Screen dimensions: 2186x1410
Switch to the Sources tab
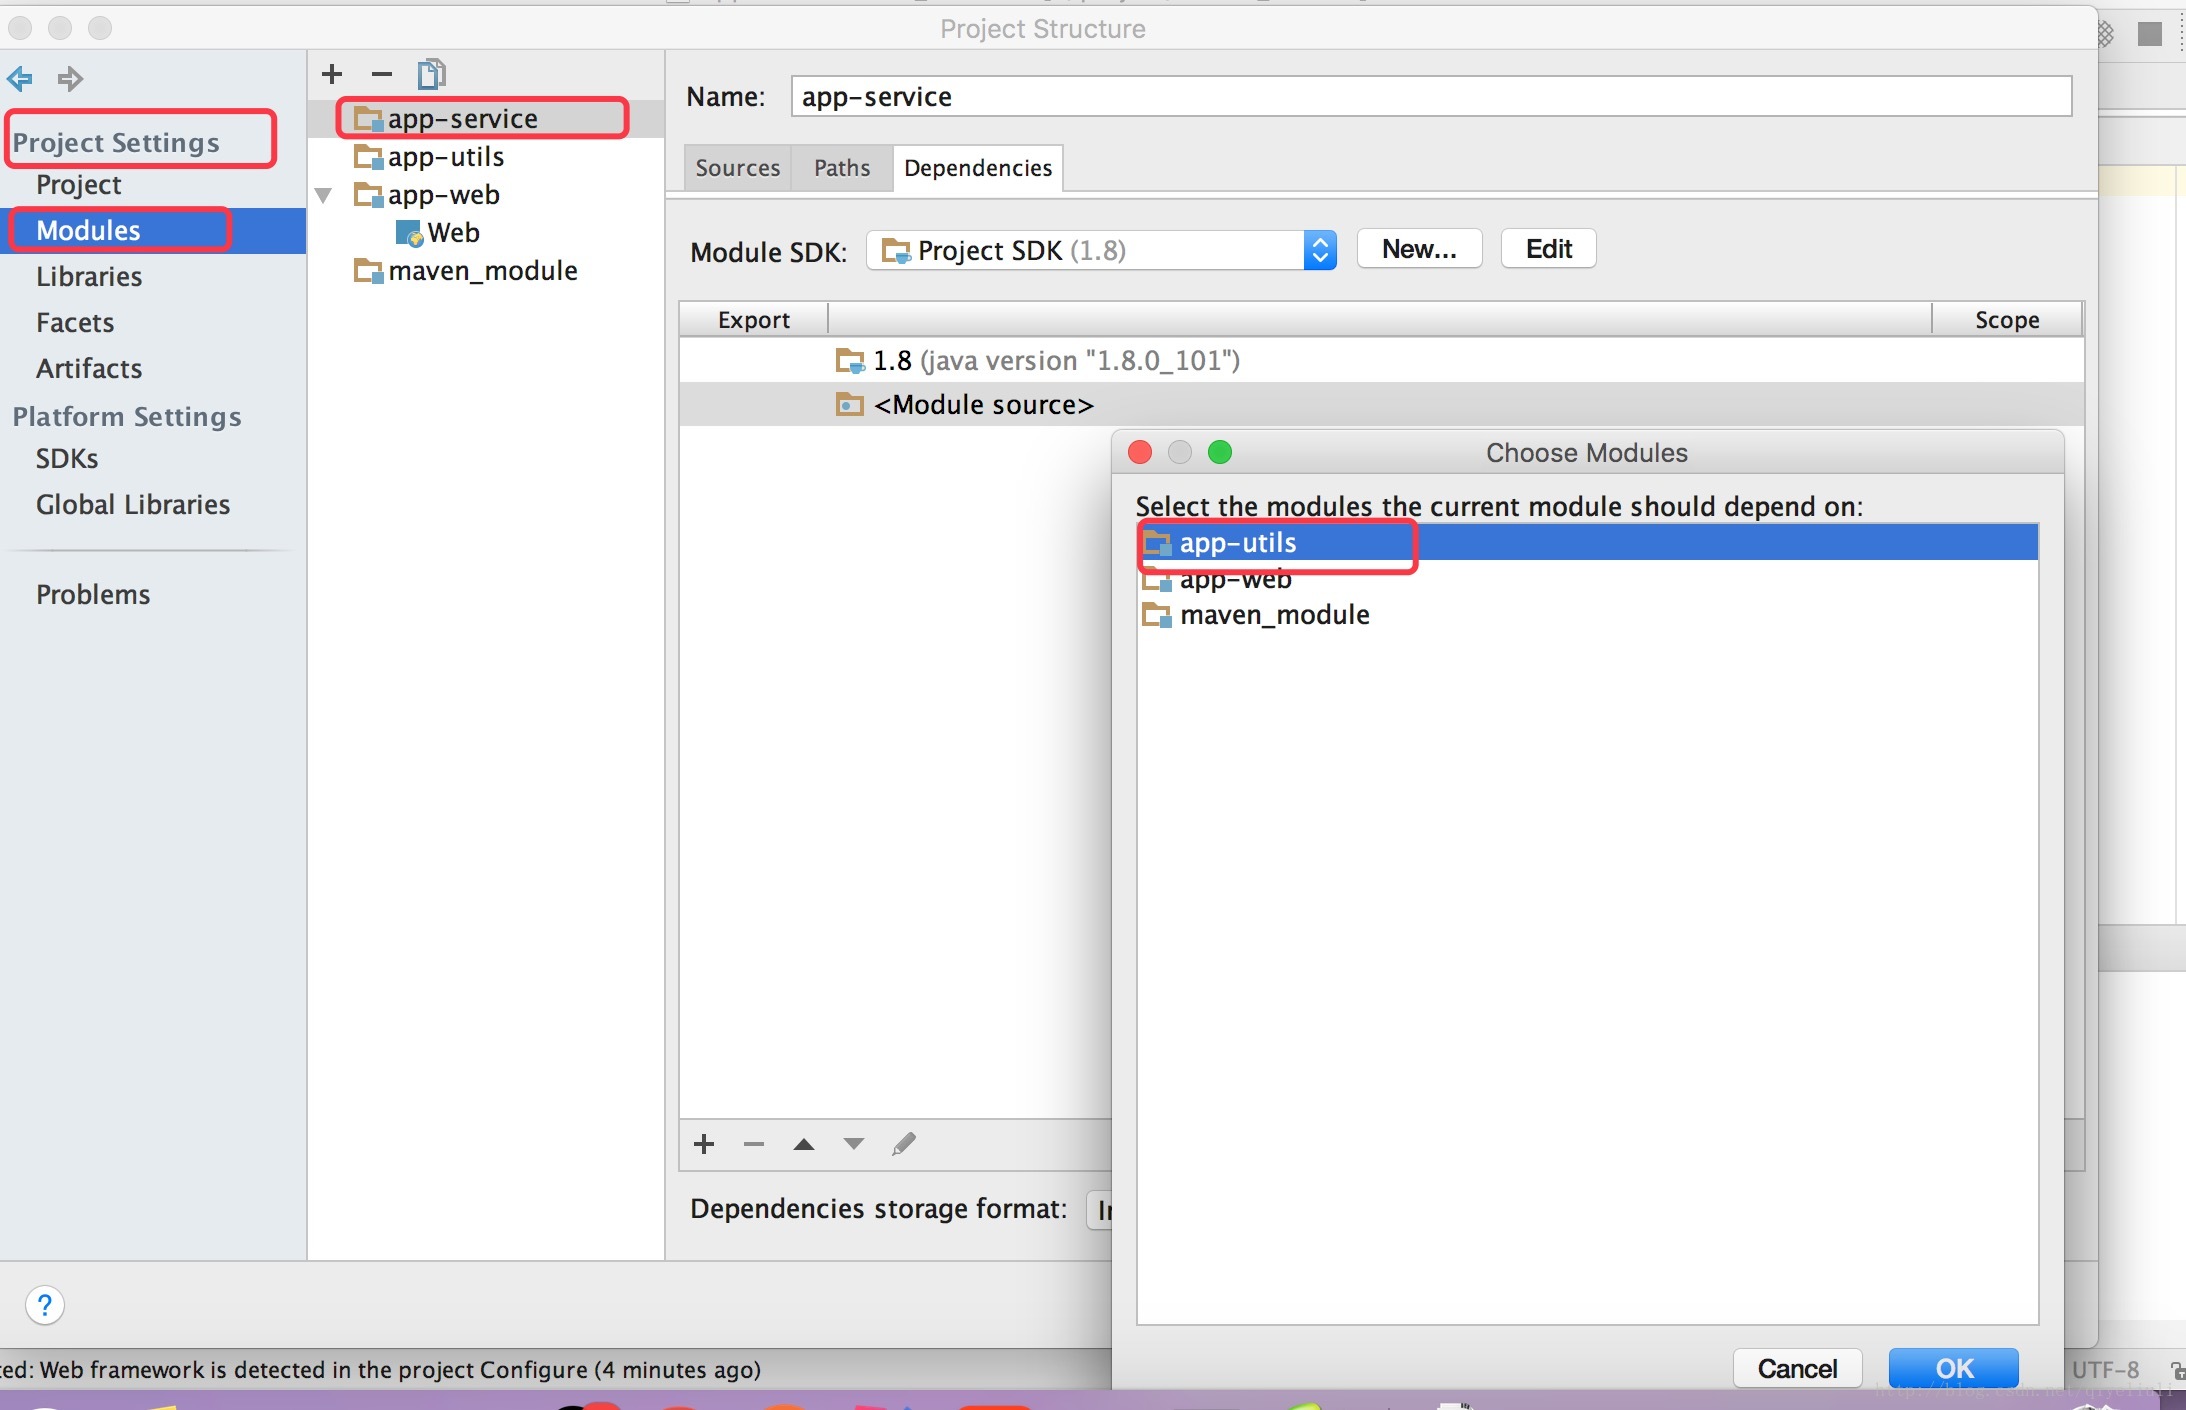[738, 168]
